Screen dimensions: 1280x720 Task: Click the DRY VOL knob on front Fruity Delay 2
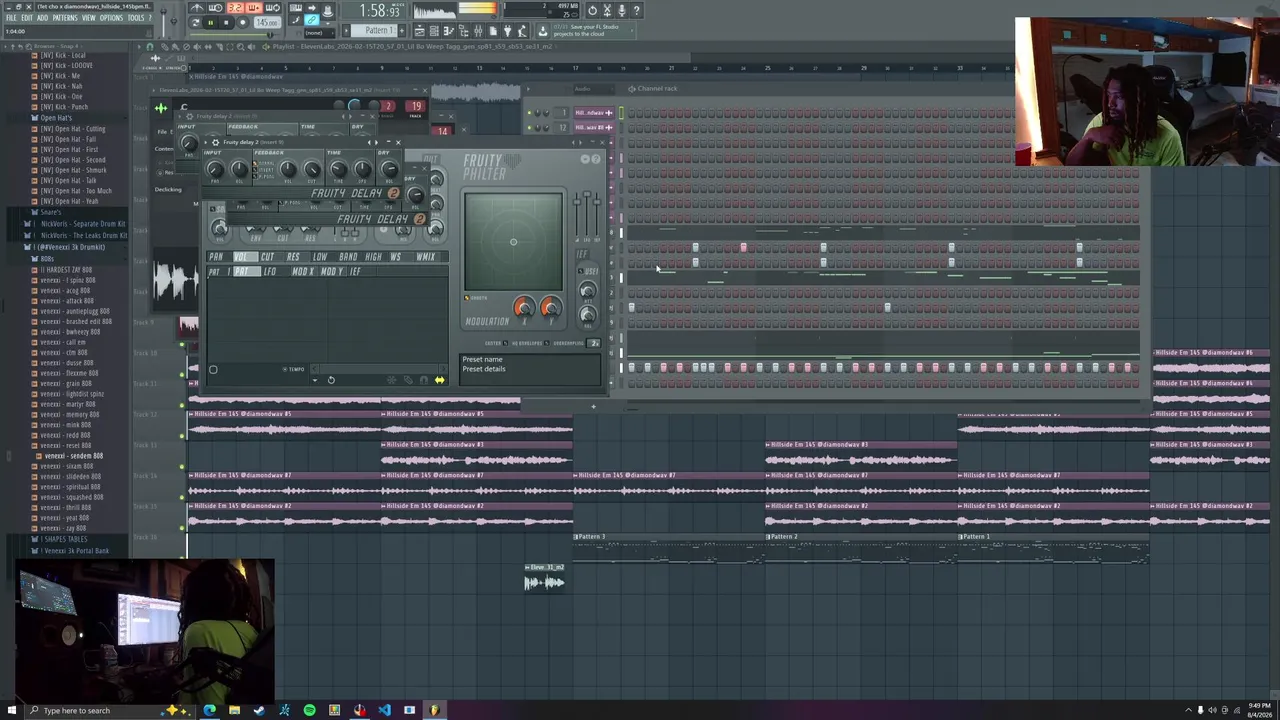[x=390, y=169]
